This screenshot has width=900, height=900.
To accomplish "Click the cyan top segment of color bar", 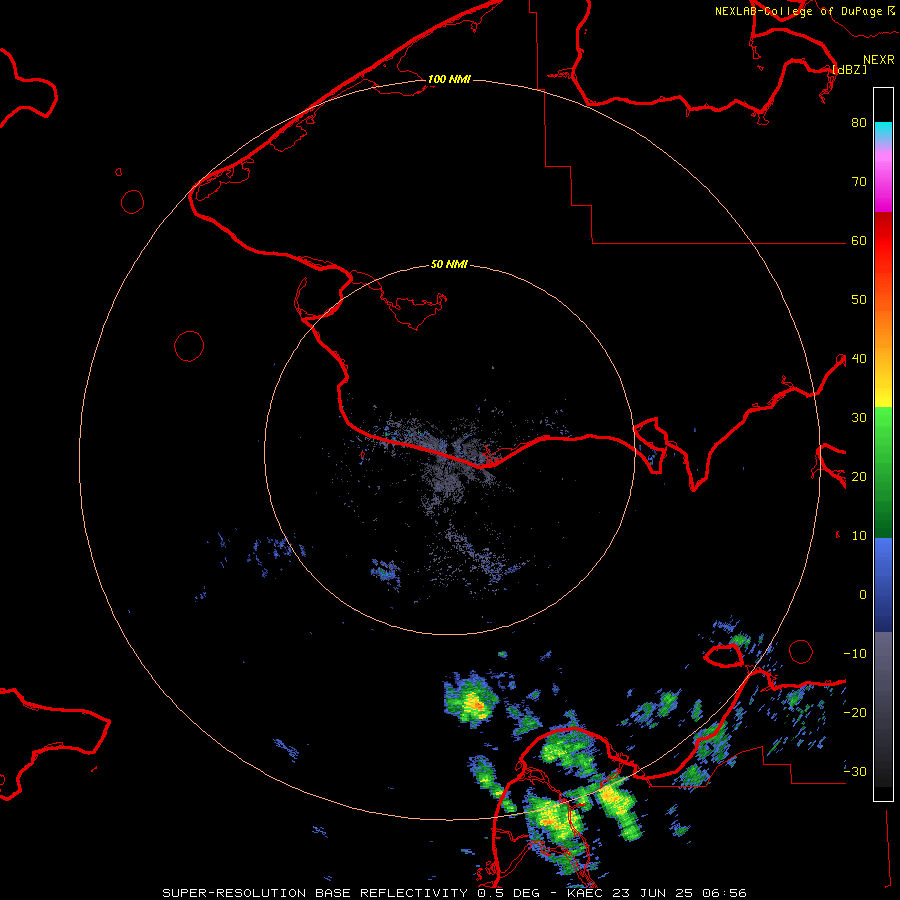I will (883, 131).
